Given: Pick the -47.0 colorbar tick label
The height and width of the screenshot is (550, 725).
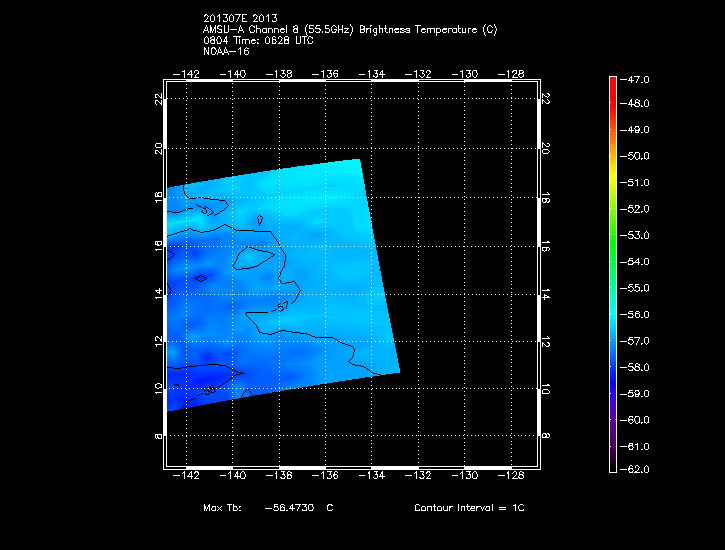Looking at the screenshot, I should pos(639,78).
